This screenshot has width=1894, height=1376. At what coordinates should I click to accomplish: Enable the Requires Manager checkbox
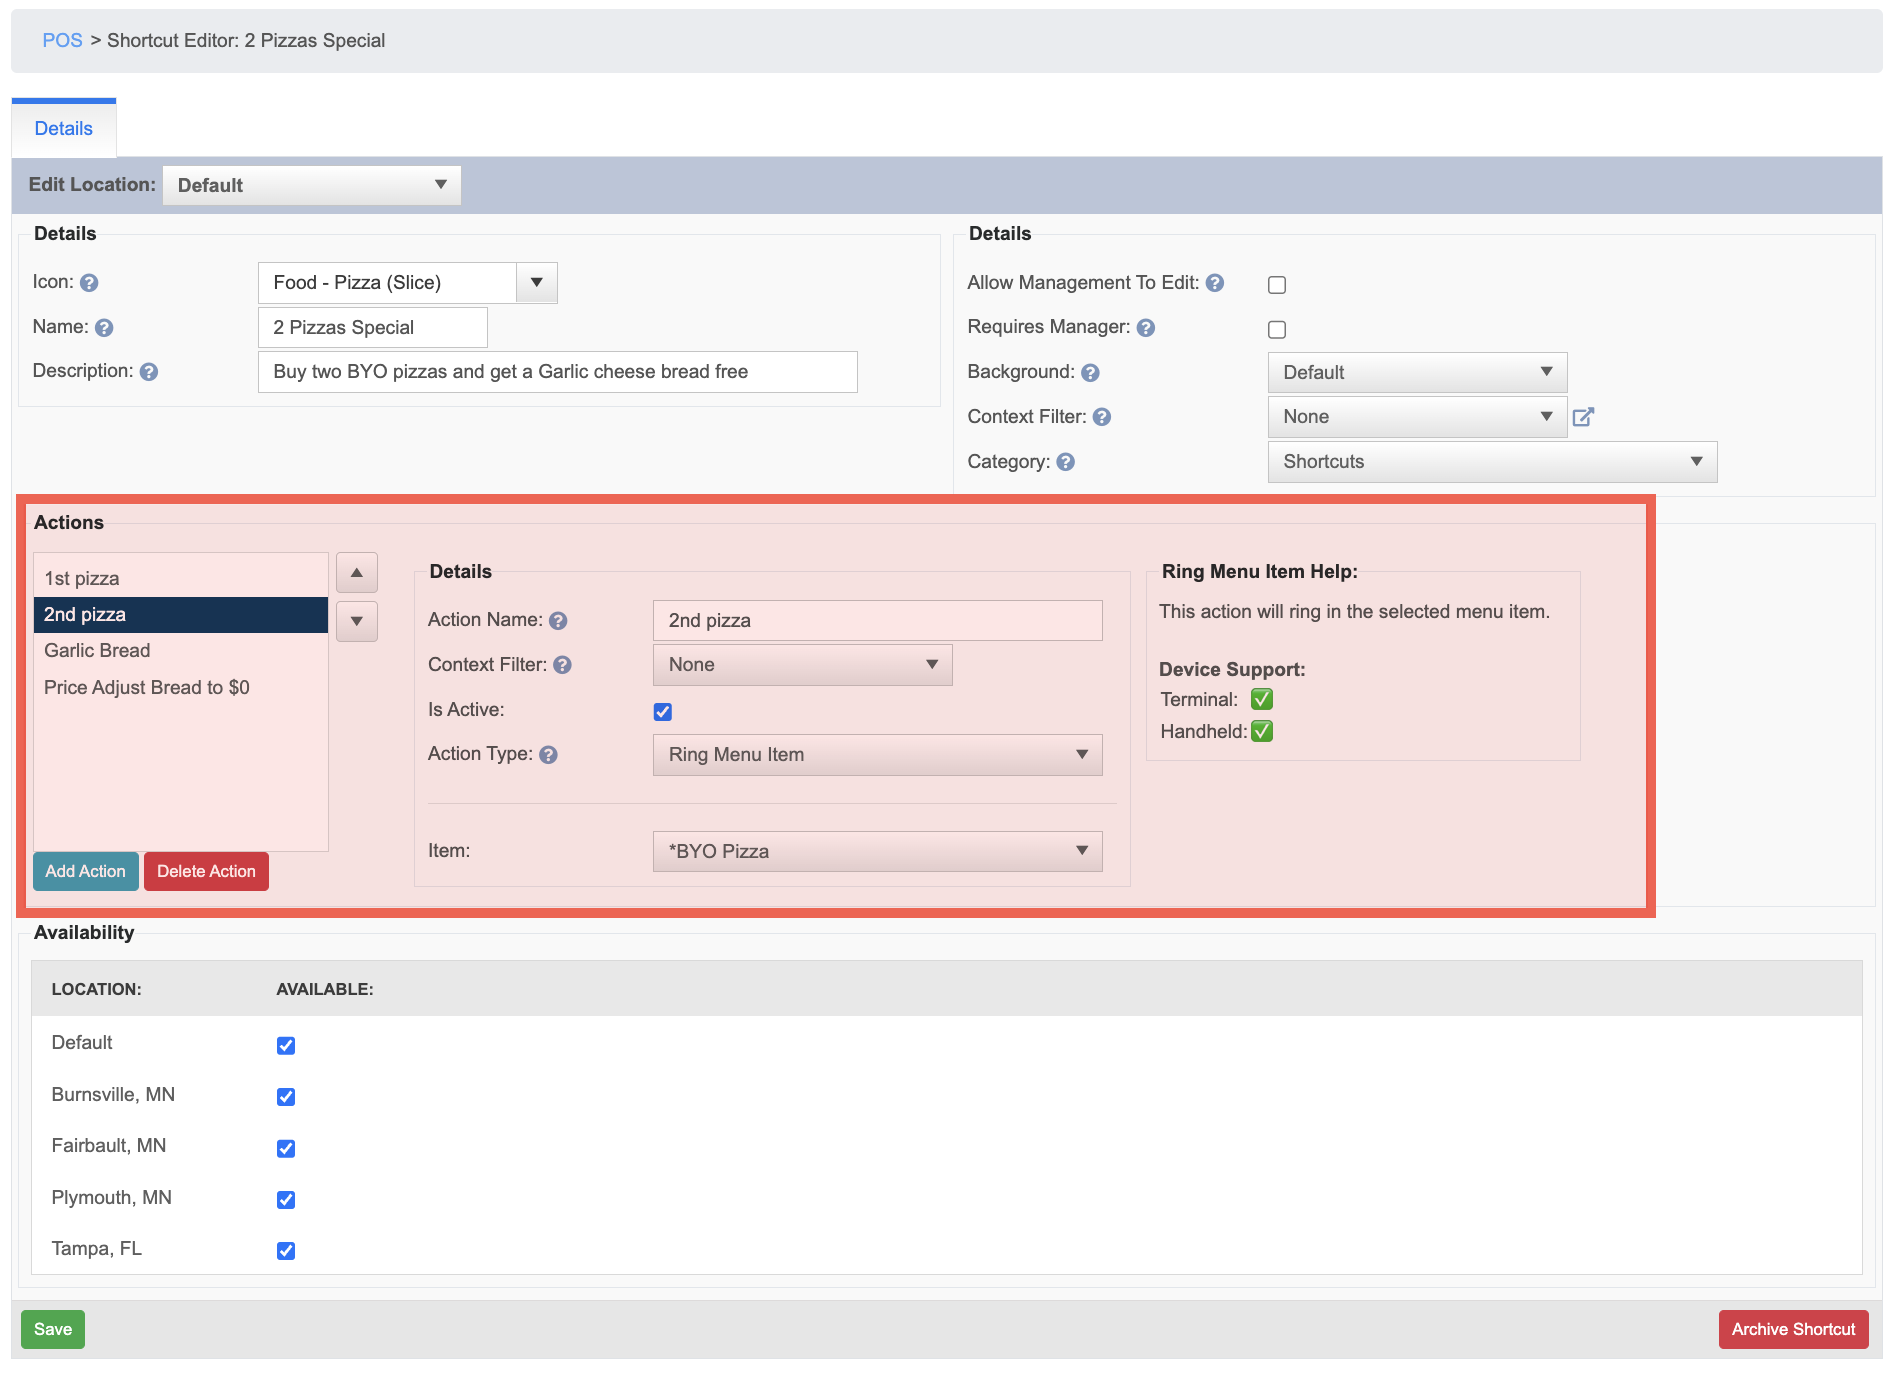tap(1277, 330)
